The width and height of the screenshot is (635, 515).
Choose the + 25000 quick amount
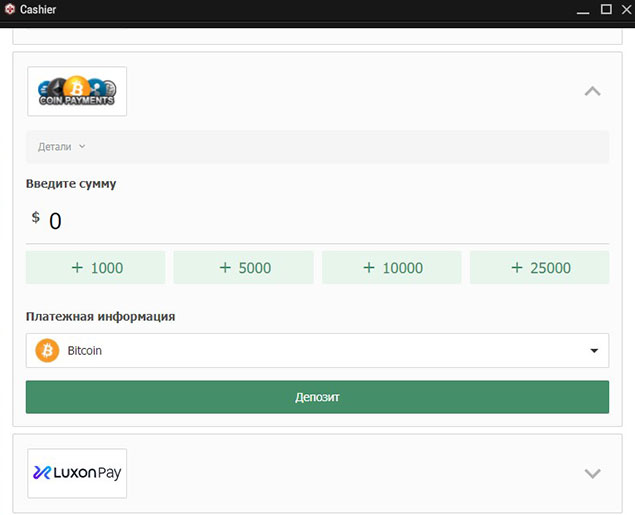(539, 268)
